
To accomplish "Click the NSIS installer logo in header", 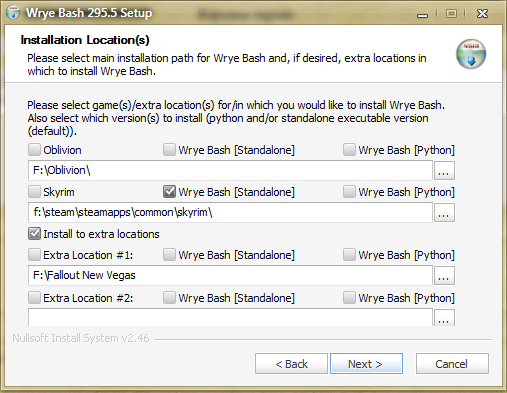I will [x=471, y=54].
